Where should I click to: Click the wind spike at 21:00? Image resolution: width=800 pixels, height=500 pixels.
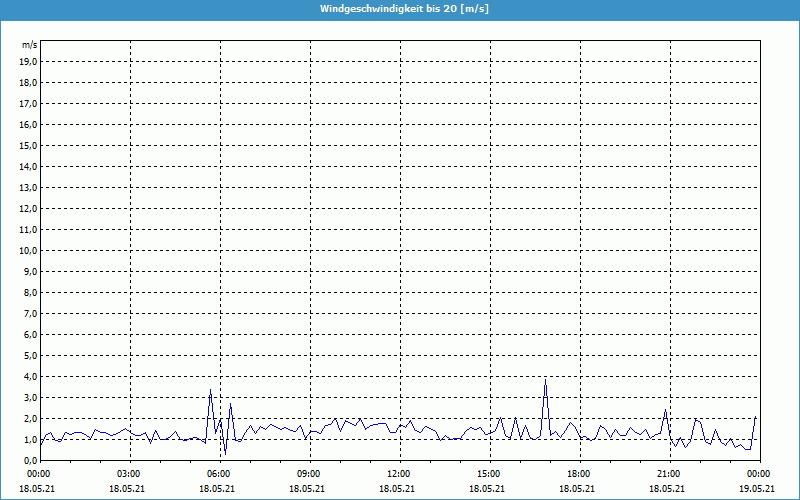point(665,409)
